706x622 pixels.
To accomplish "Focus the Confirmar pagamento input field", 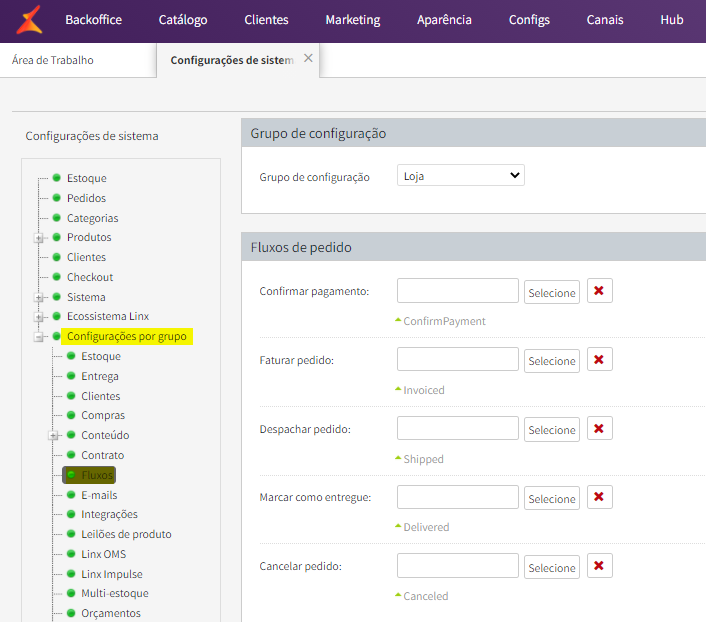I will pyautogui.click(x=457, y=291).
